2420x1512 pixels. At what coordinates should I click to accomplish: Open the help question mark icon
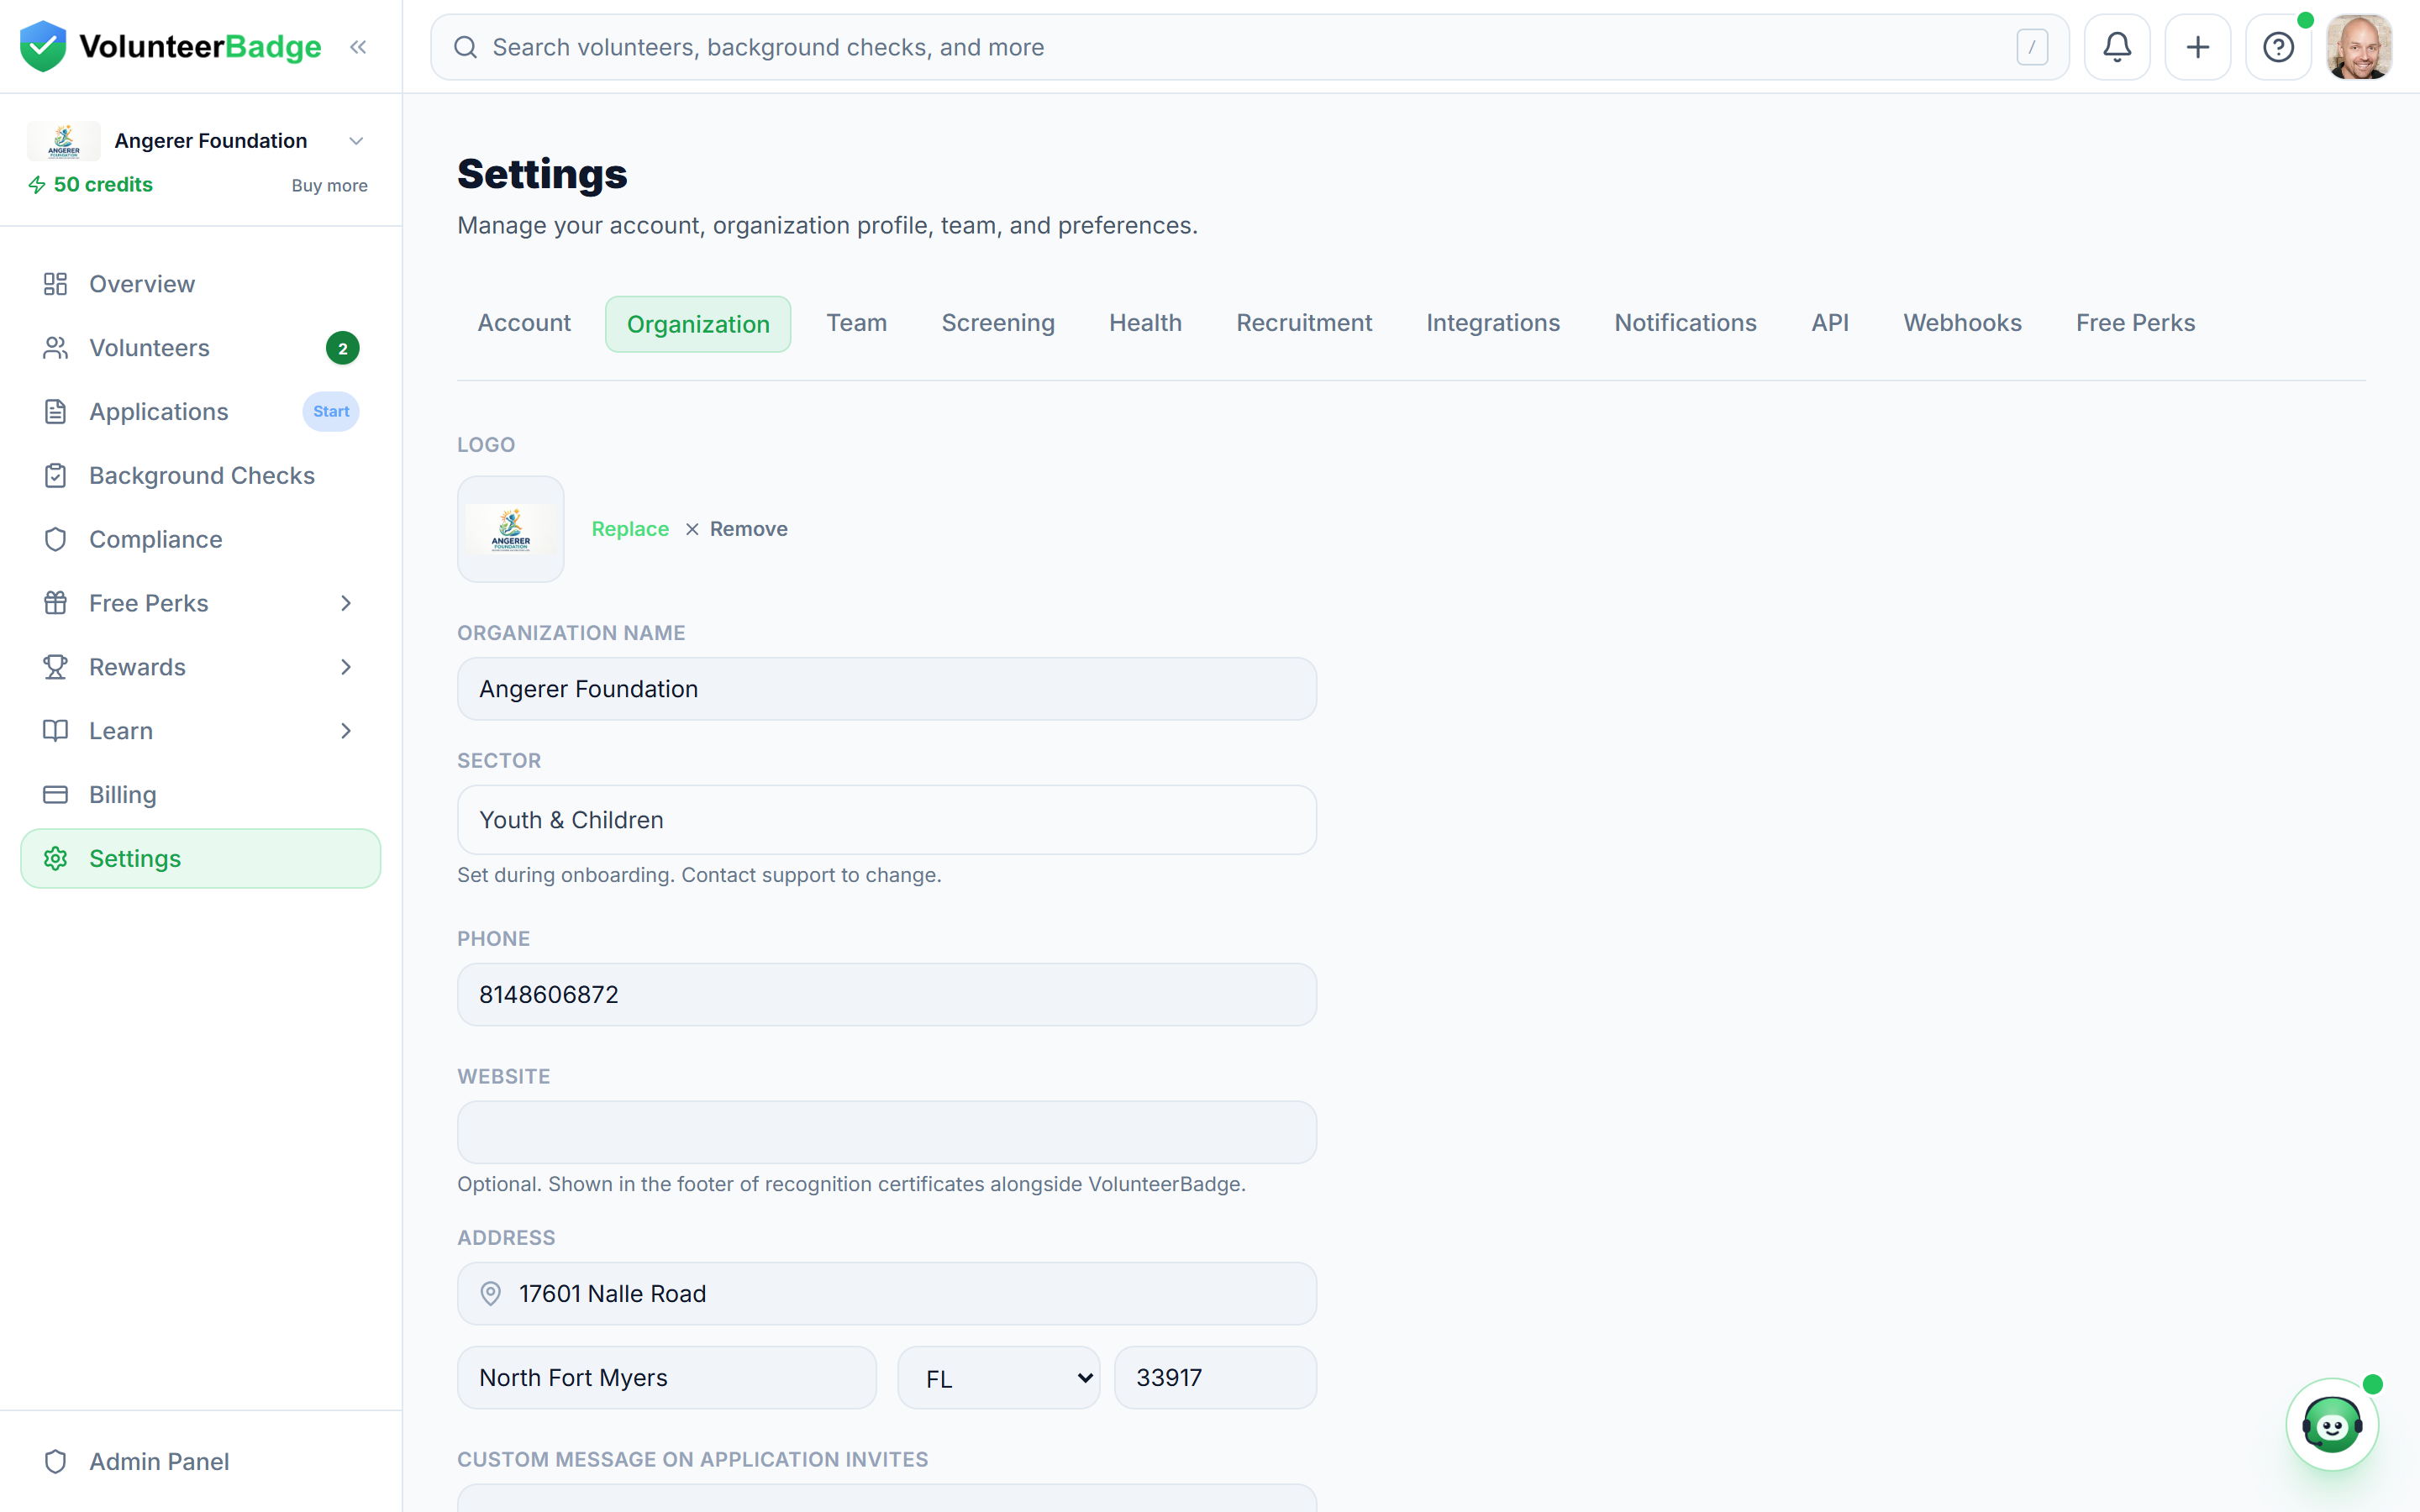click(x=2278, y=47)
